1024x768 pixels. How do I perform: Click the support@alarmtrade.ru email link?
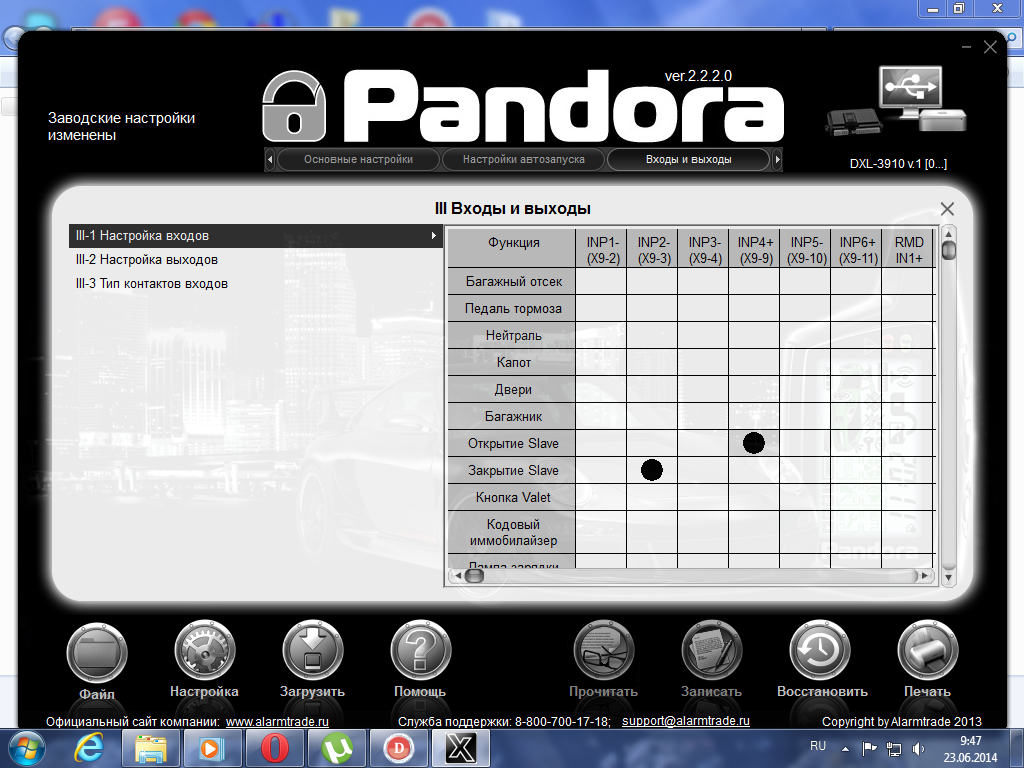click(x=686, y=721)
